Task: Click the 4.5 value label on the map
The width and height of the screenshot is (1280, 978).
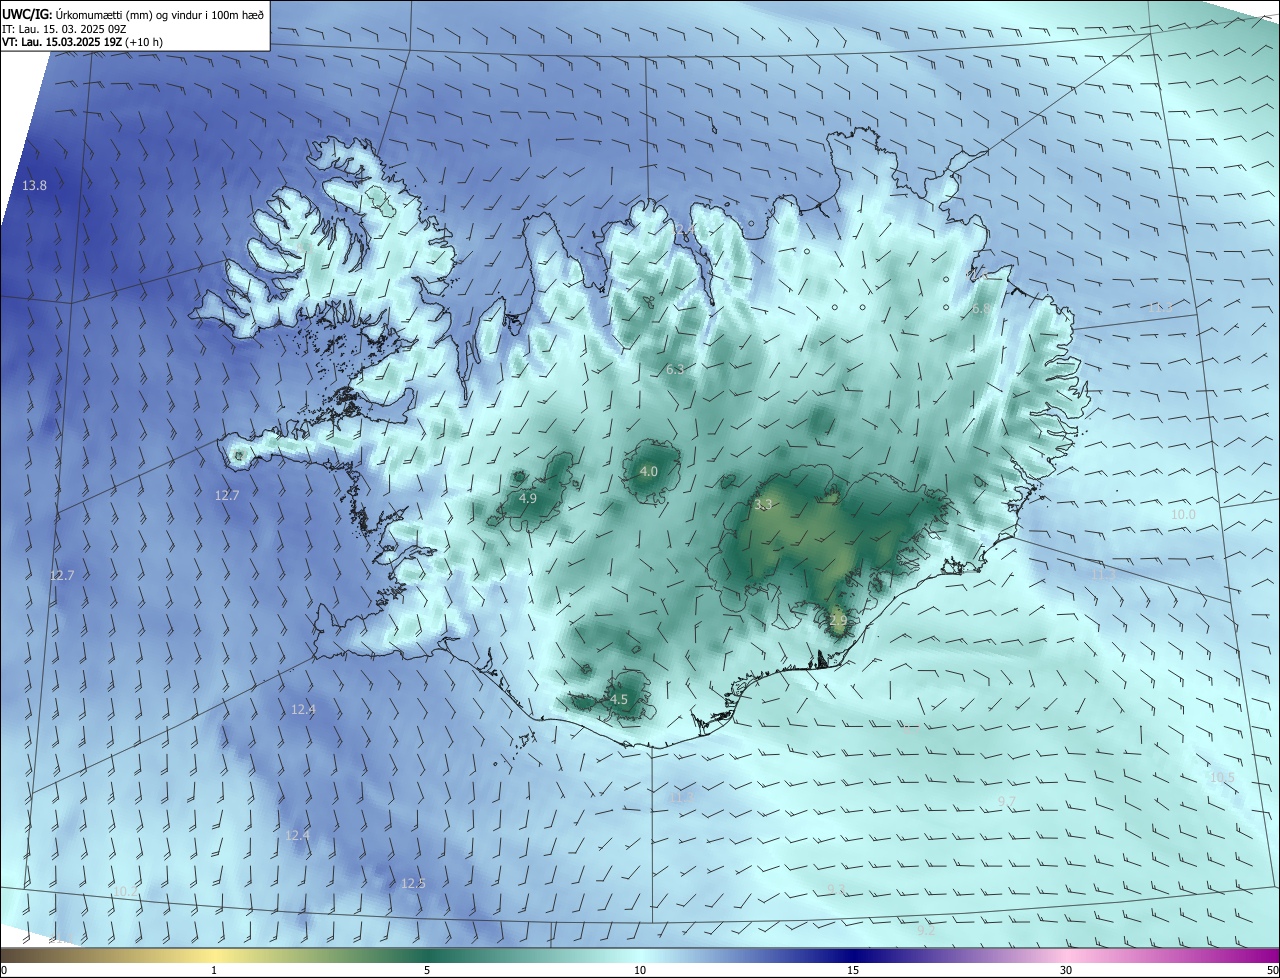Action: tap(619, 700)
